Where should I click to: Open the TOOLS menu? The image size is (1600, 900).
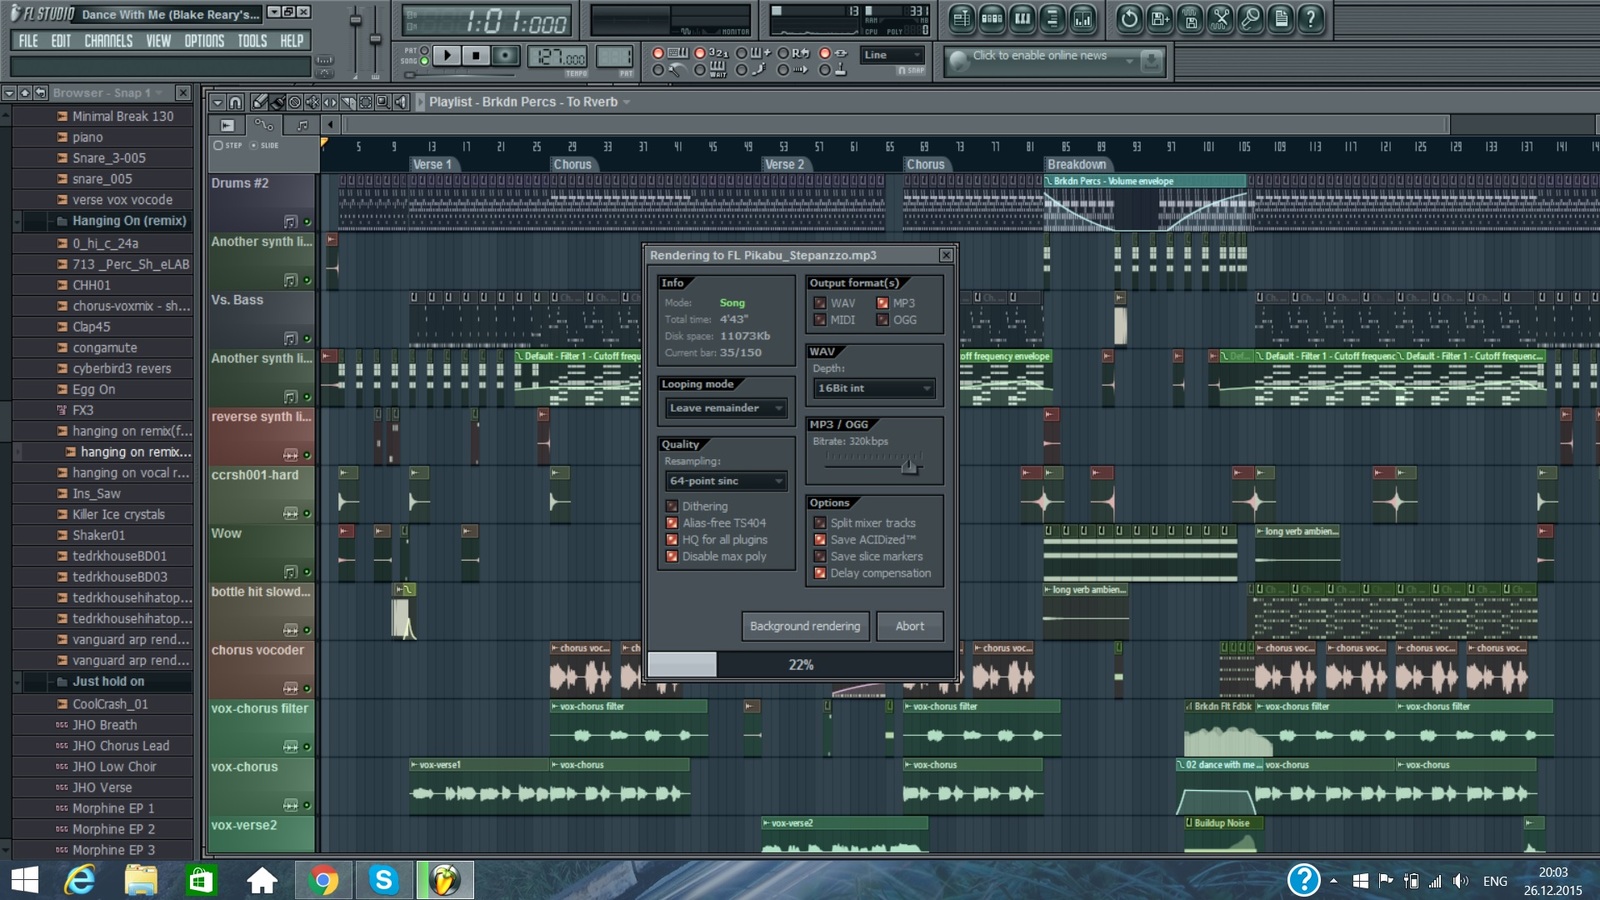point(252,41)
